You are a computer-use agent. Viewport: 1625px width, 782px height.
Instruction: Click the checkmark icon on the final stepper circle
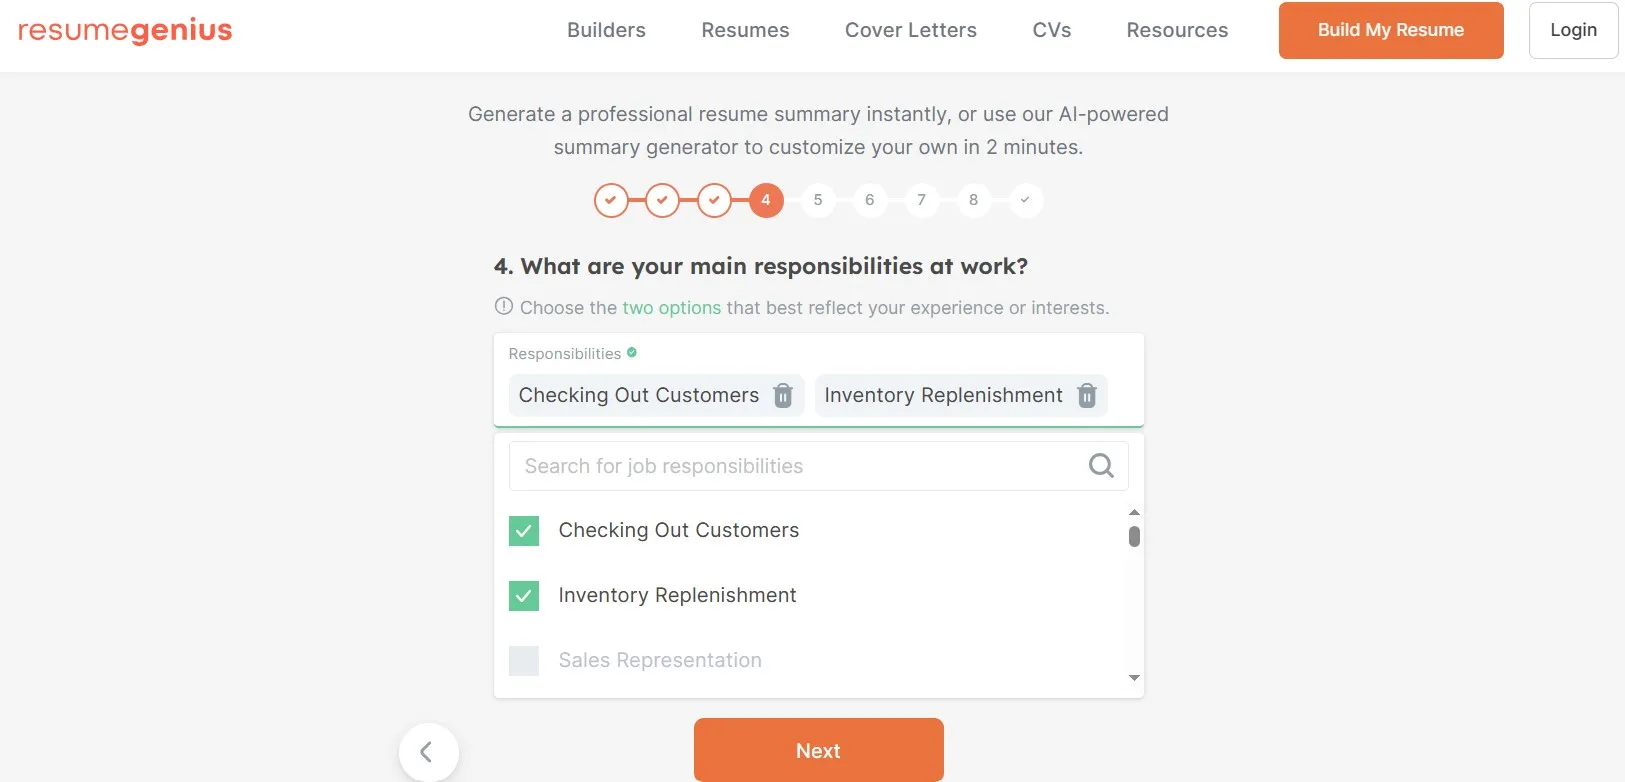coord(1025,200)
